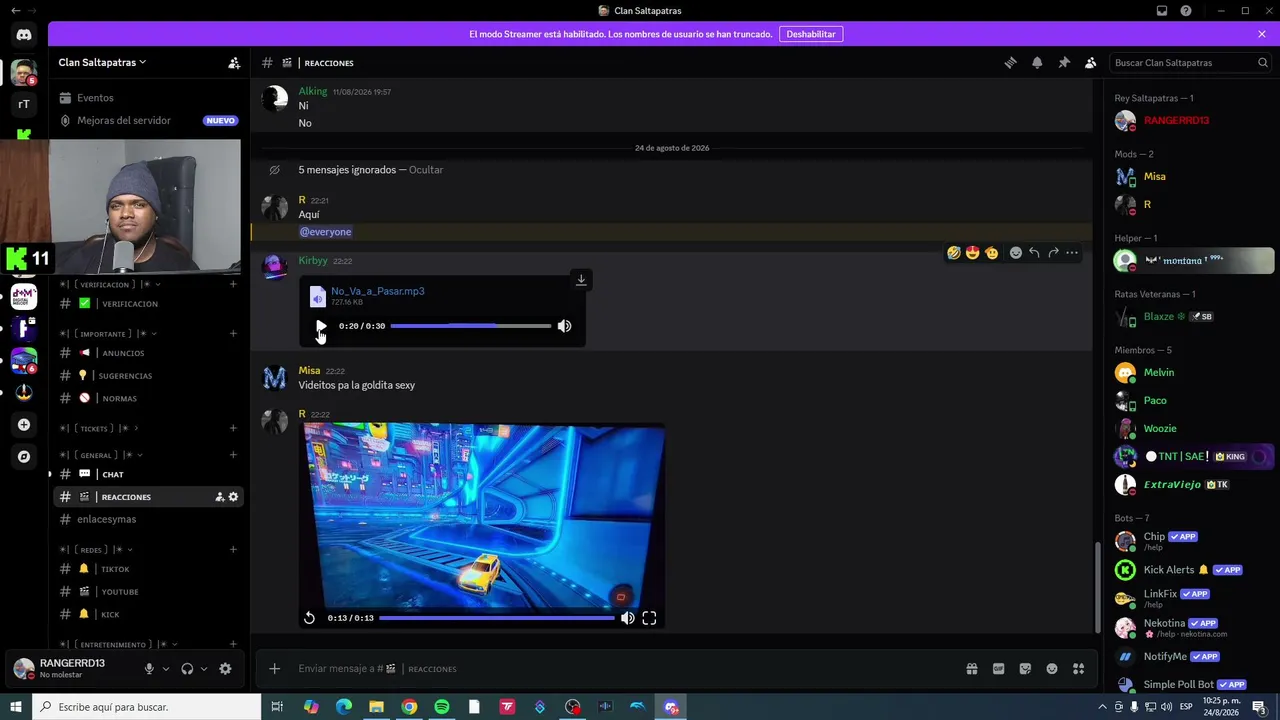The width and height of the screenshot is (1280, 720).
Task: Click the Deshabilitar button in Streamer mode banner
Action: (811, 34)
